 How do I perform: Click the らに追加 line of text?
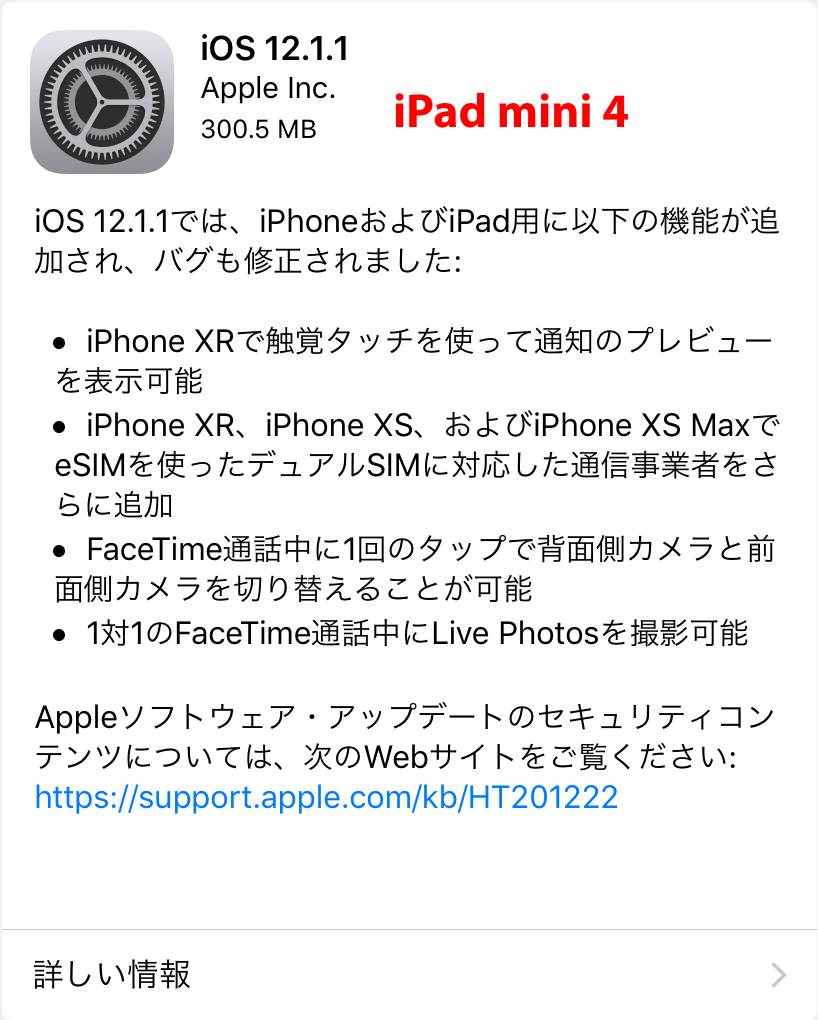click(114, 505)
